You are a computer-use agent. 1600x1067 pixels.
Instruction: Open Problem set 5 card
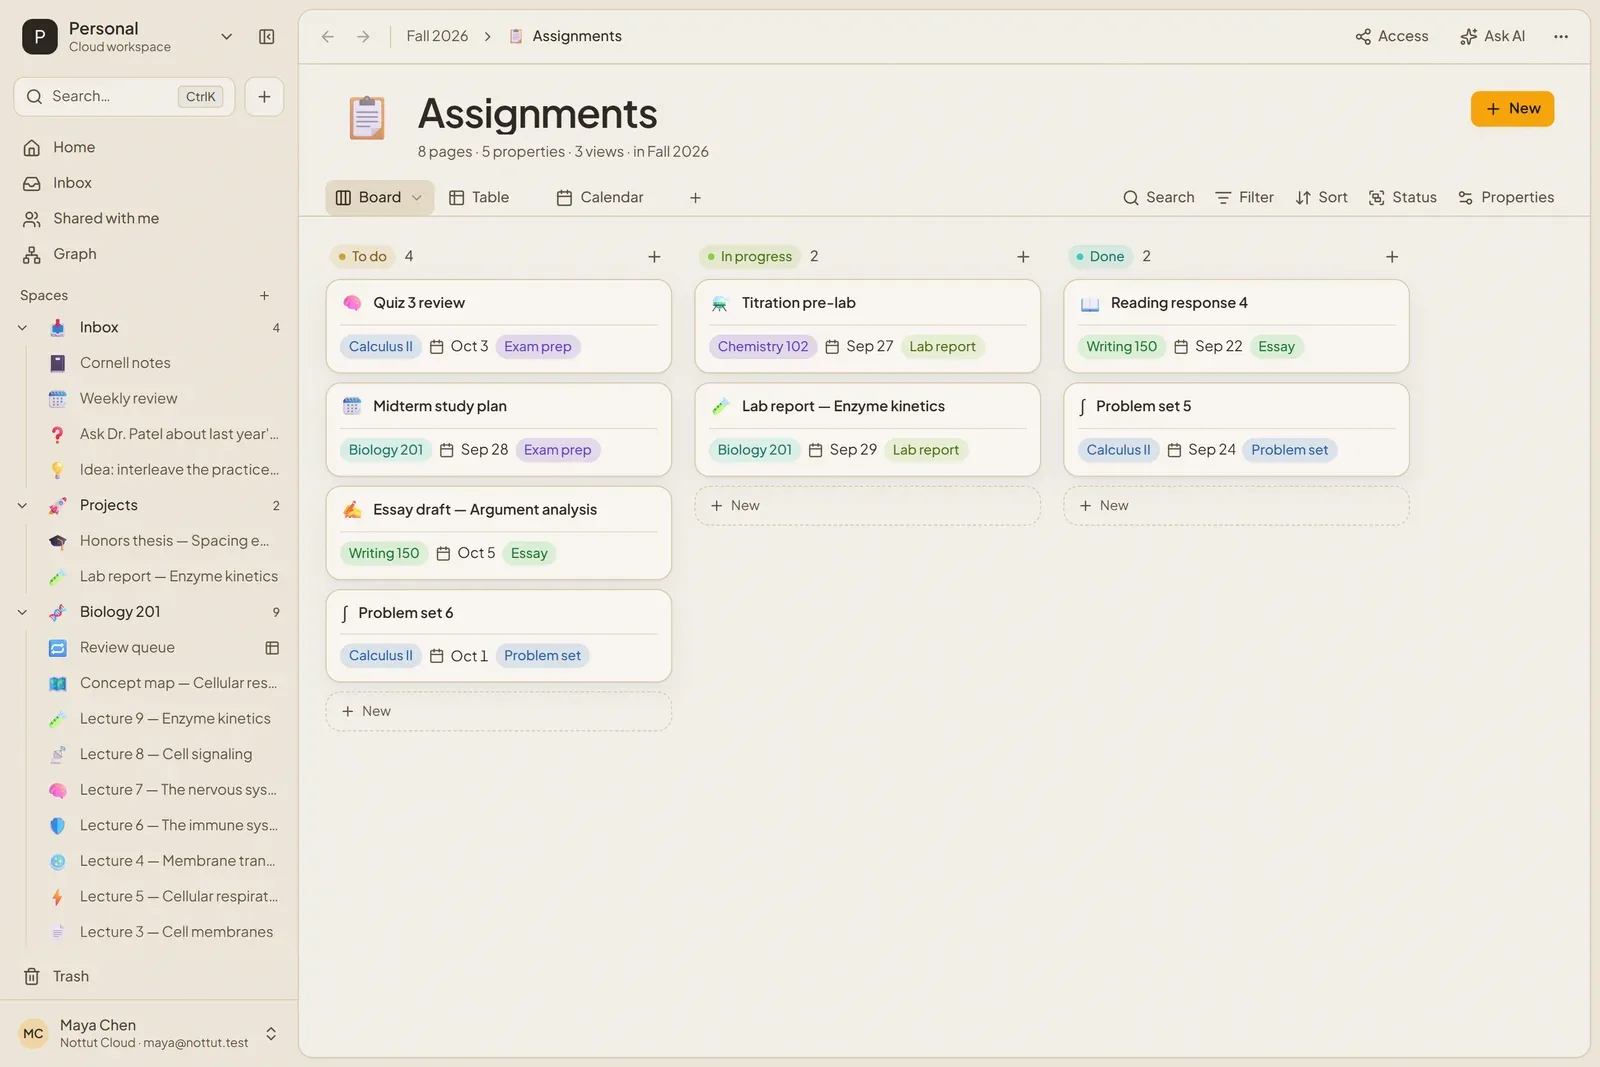[x=1237, y=430]
